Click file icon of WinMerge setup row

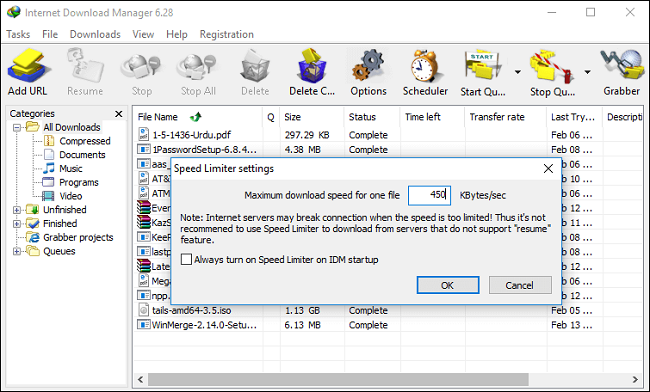(x=144, y=324)
